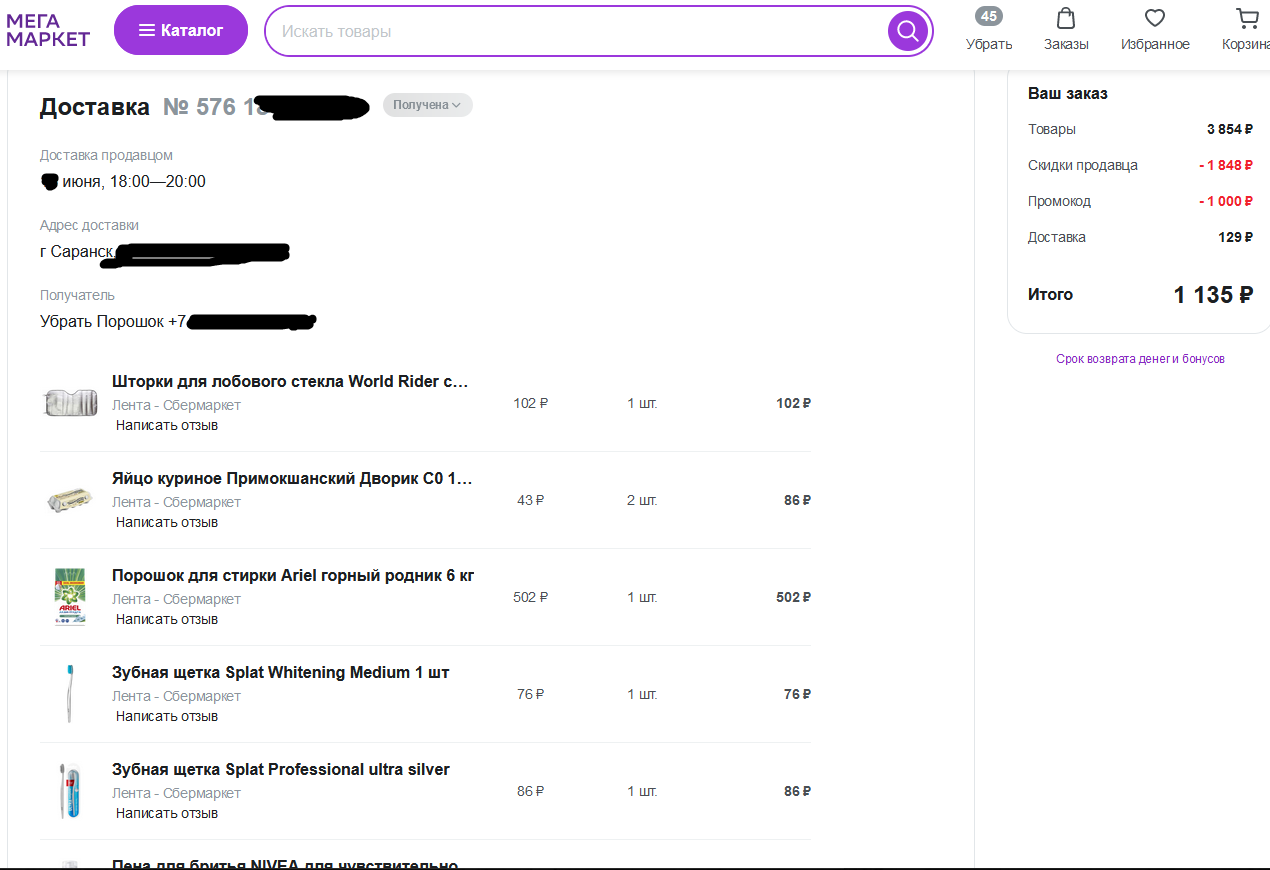Click seller Лента - Сбермаркет under Ariel powder

click(x=176, y=599)
